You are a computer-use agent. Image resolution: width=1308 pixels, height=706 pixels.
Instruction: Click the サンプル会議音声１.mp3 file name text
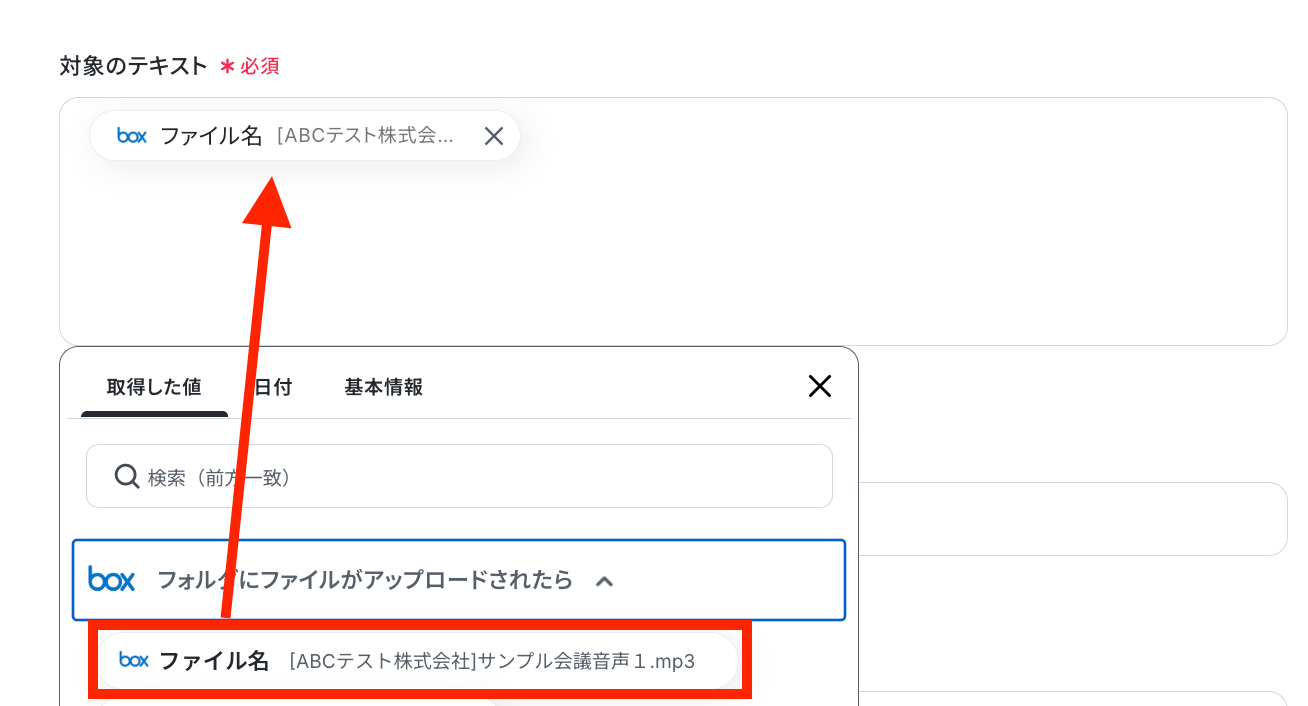pyautogui.click(x=492, y=661)
